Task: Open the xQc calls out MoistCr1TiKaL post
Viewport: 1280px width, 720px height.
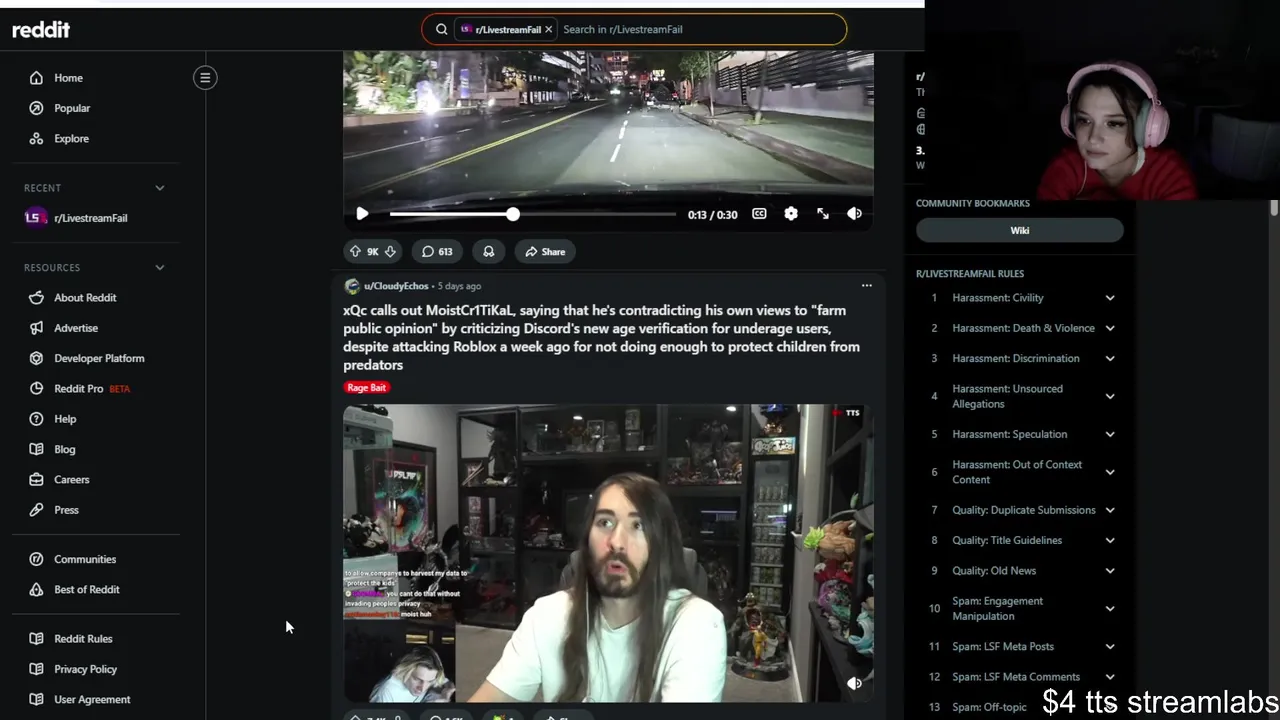Action: coord(601,338)
